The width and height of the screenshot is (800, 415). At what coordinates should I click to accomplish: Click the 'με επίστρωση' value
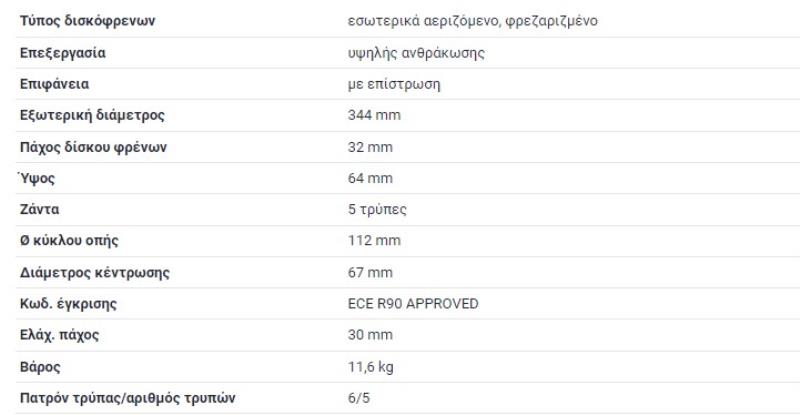[394, 84]
